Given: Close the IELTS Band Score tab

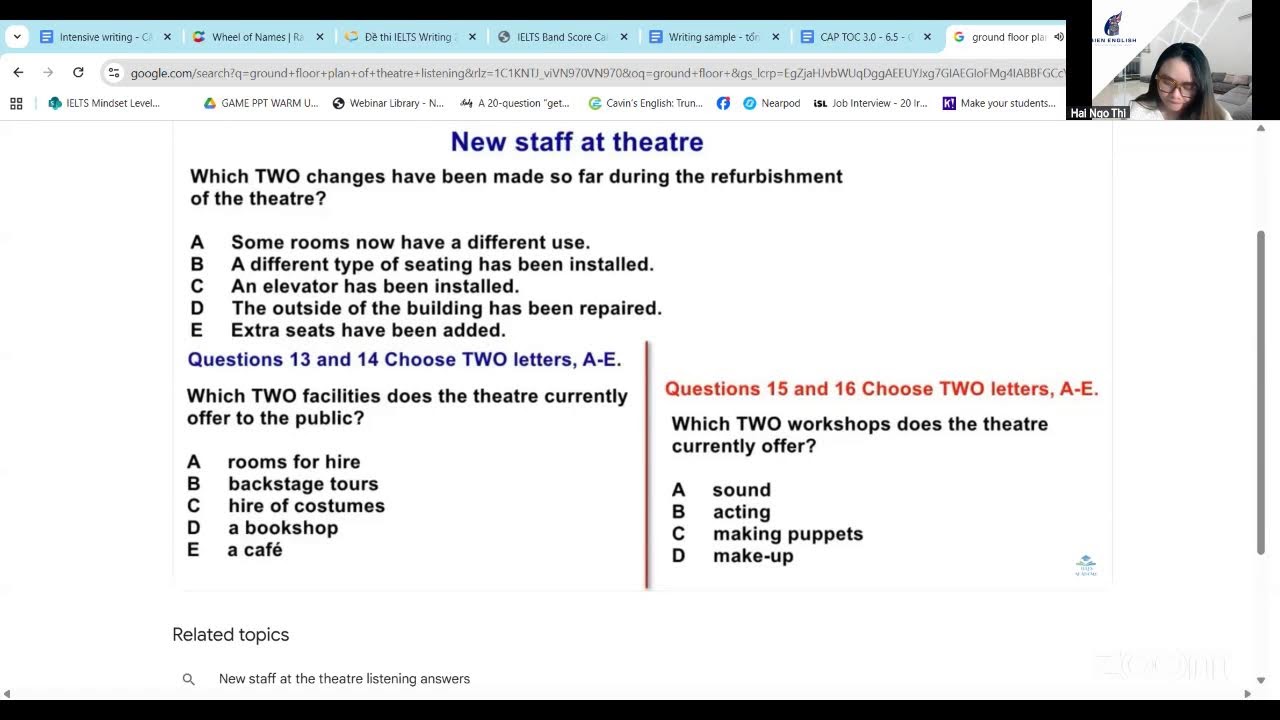Looking at the screenshot, I should click(624, 37).
